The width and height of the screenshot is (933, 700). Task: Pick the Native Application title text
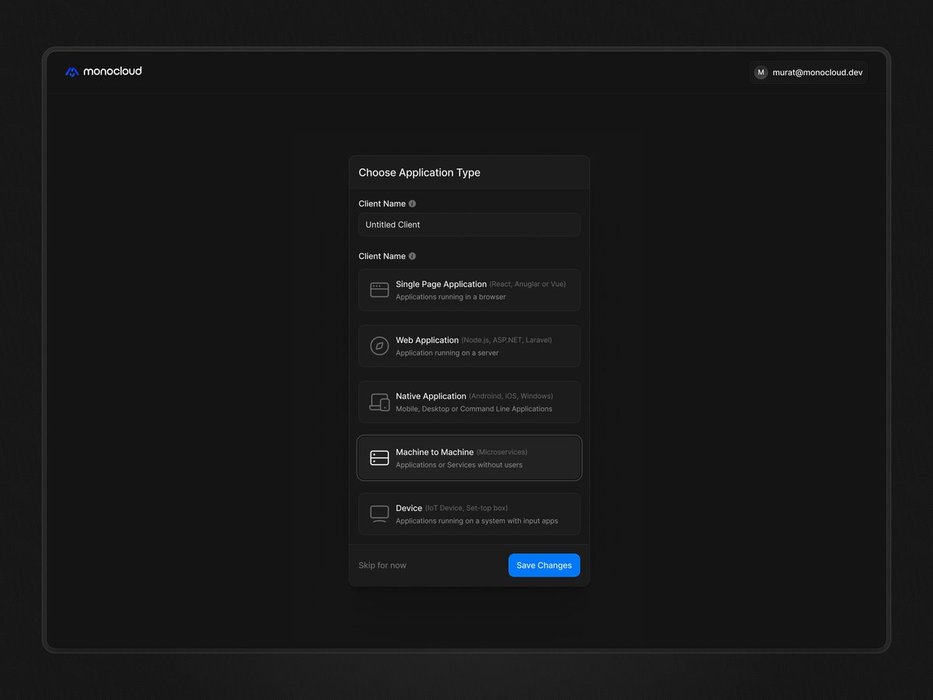431,396
